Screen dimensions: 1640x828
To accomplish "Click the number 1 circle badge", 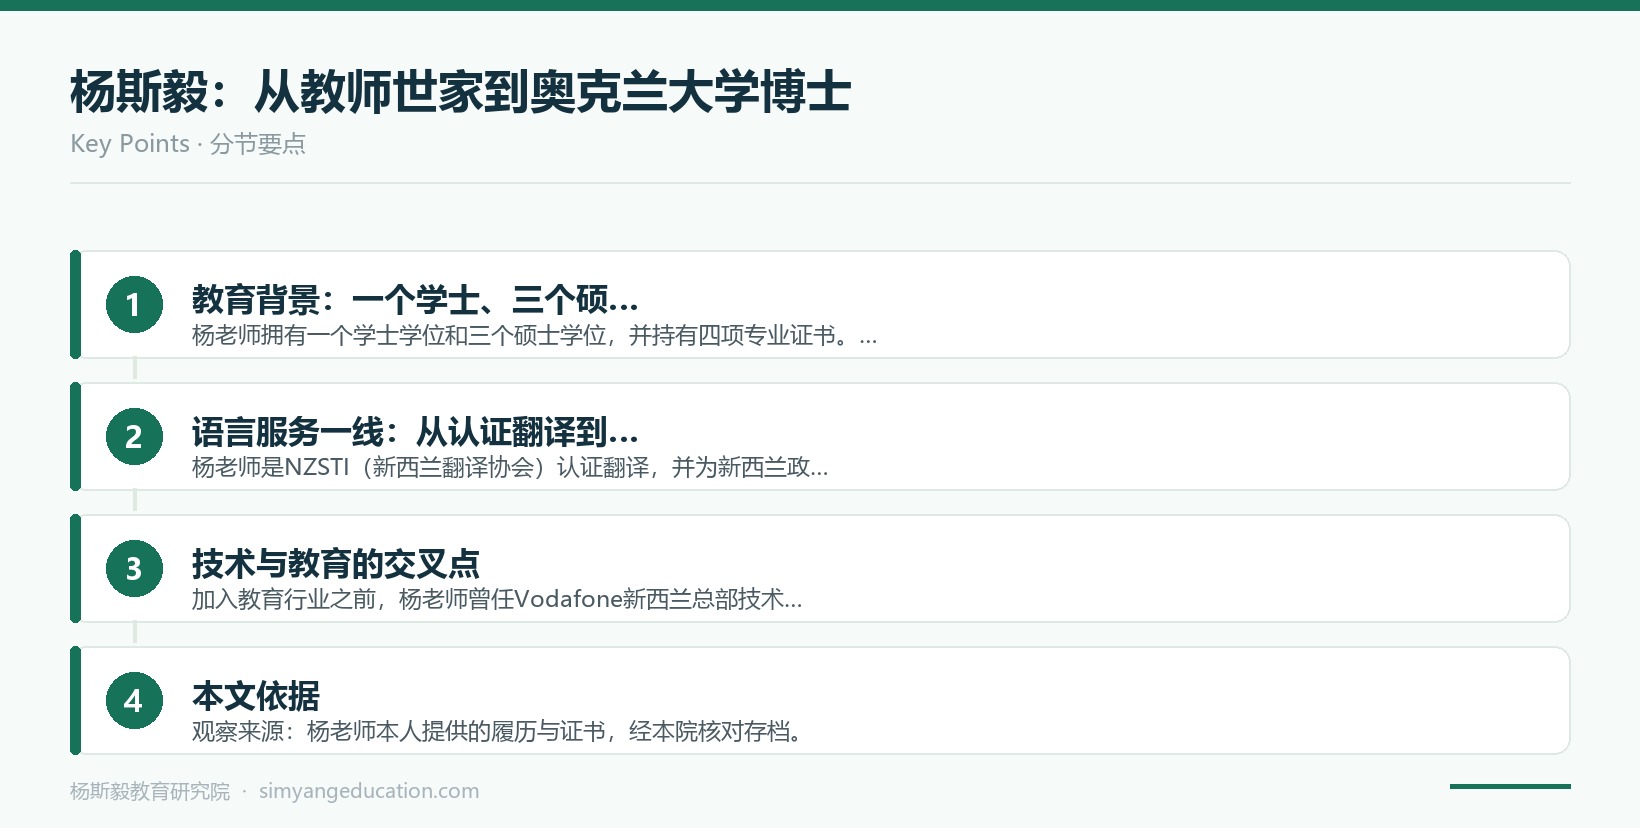I will tap(134, 305).
